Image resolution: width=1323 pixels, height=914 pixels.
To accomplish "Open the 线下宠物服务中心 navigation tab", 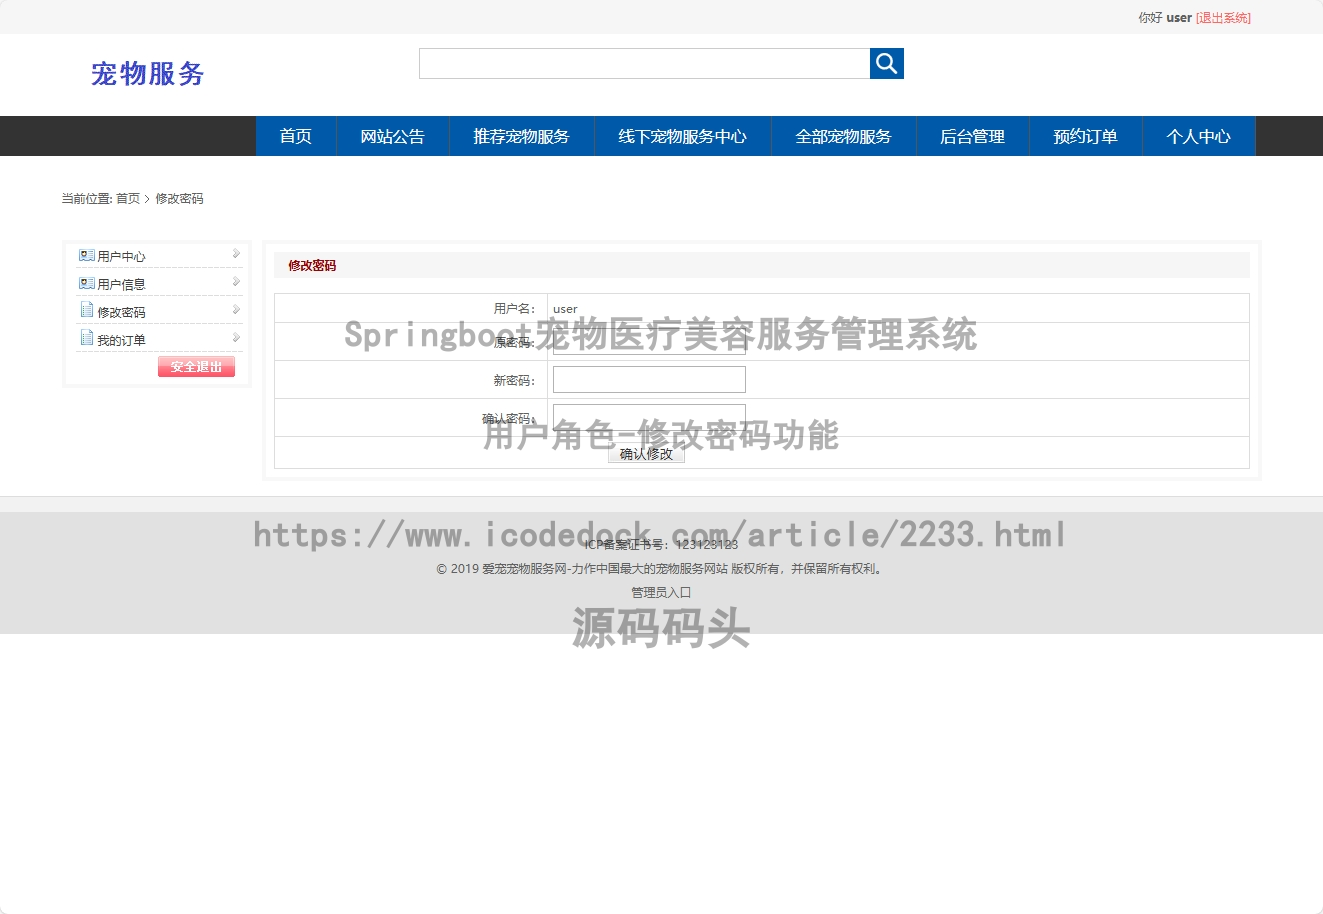I will 682,136.
